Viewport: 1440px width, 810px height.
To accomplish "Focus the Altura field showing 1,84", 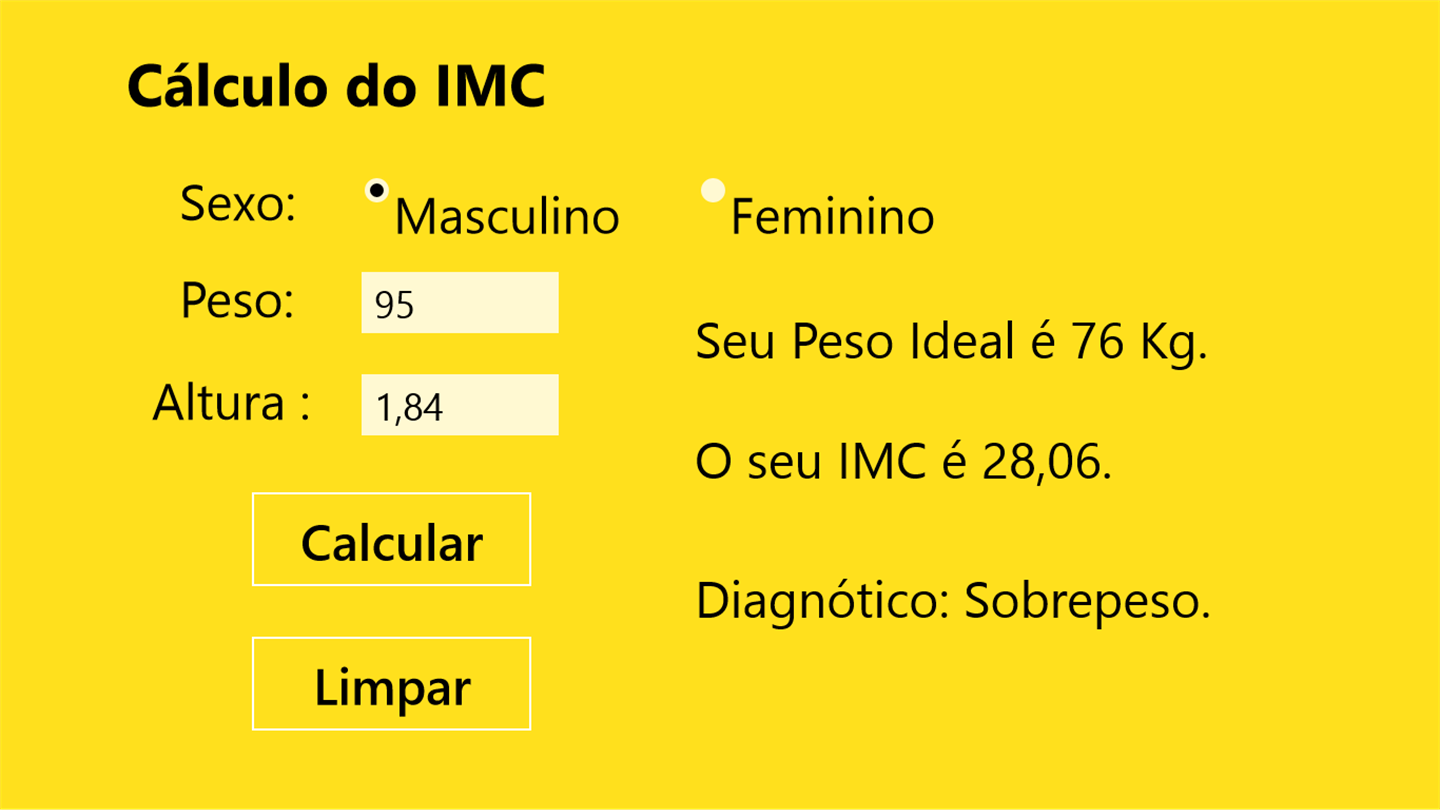I will click(459, 405).
